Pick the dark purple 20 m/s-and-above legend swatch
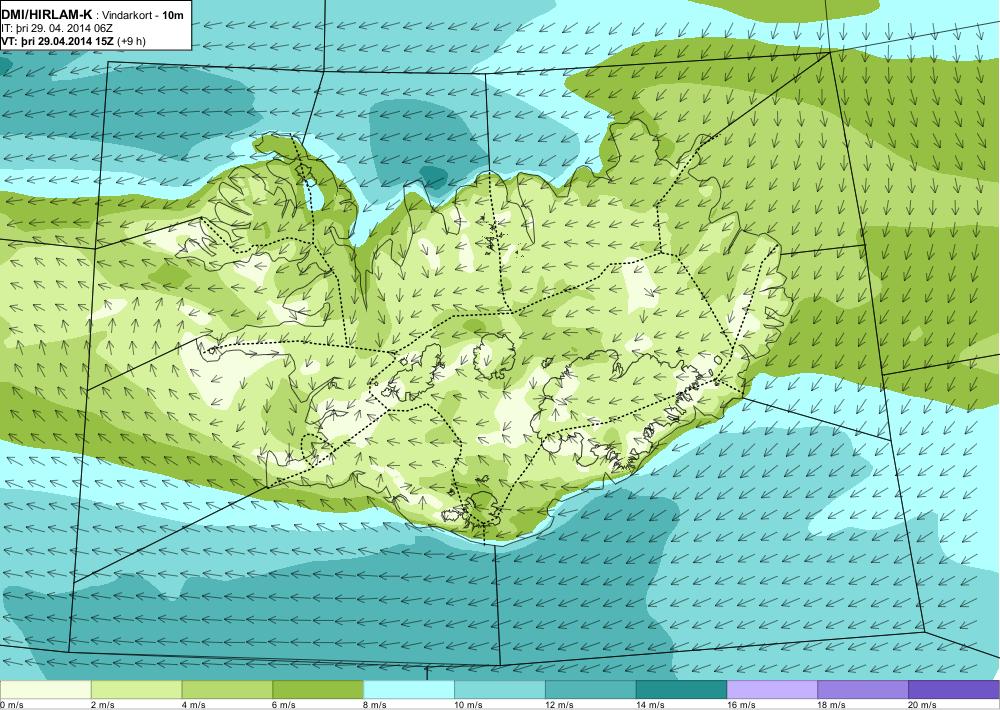 point(953,690)
